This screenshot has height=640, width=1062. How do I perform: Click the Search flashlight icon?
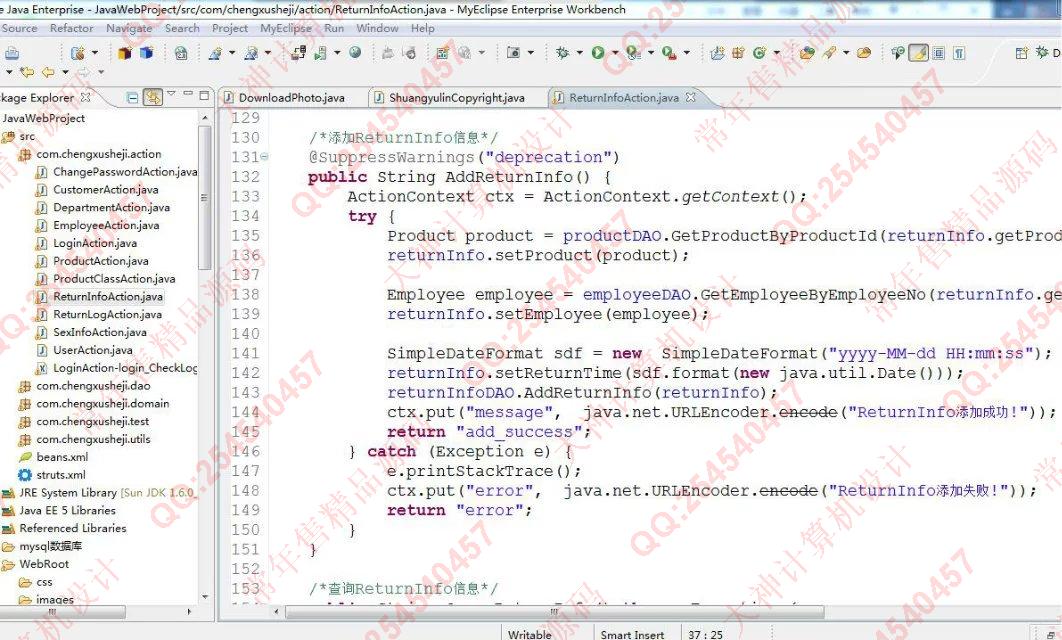coord(829,52)
